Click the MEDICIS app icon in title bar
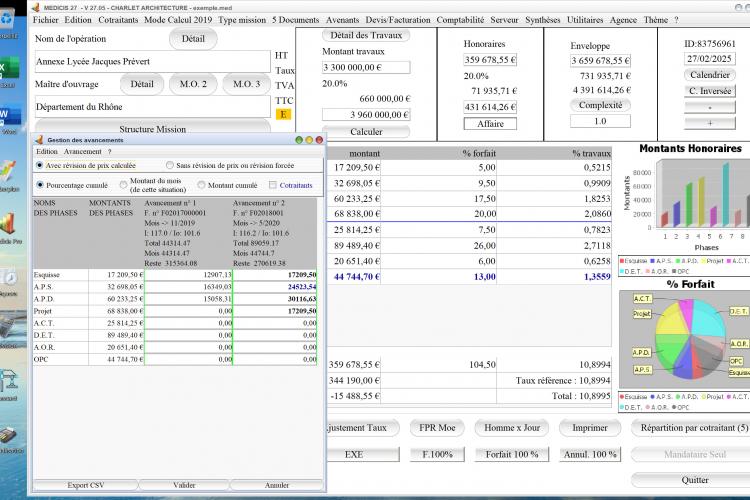The image size is (750, 500). 35,8
